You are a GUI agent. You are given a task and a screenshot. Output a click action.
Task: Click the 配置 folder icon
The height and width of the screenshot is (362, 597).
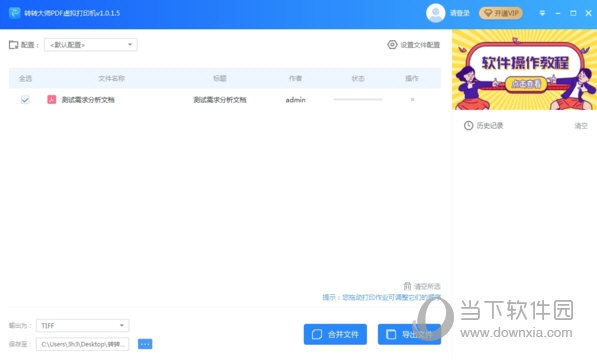tap(13, 45)
